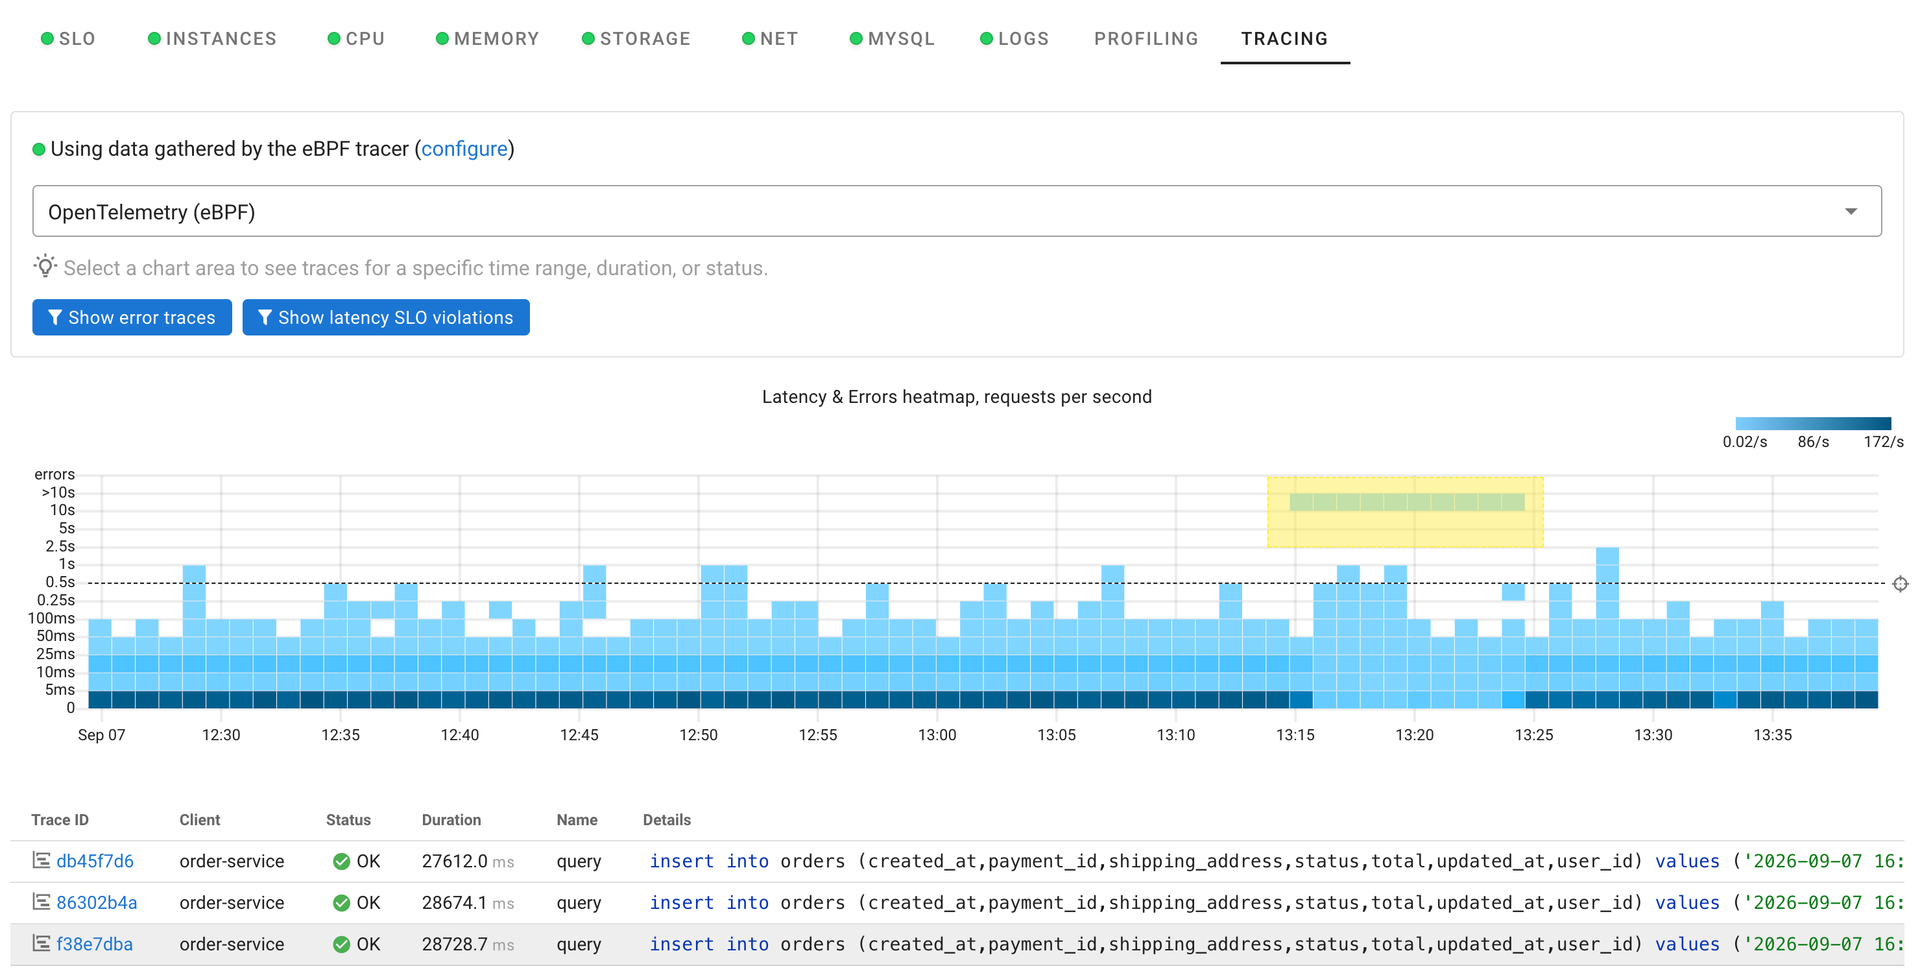Screen dimensions: 1920x968
Task: Click the OK status icon in 86302b4a row
Action: (341, 903)
